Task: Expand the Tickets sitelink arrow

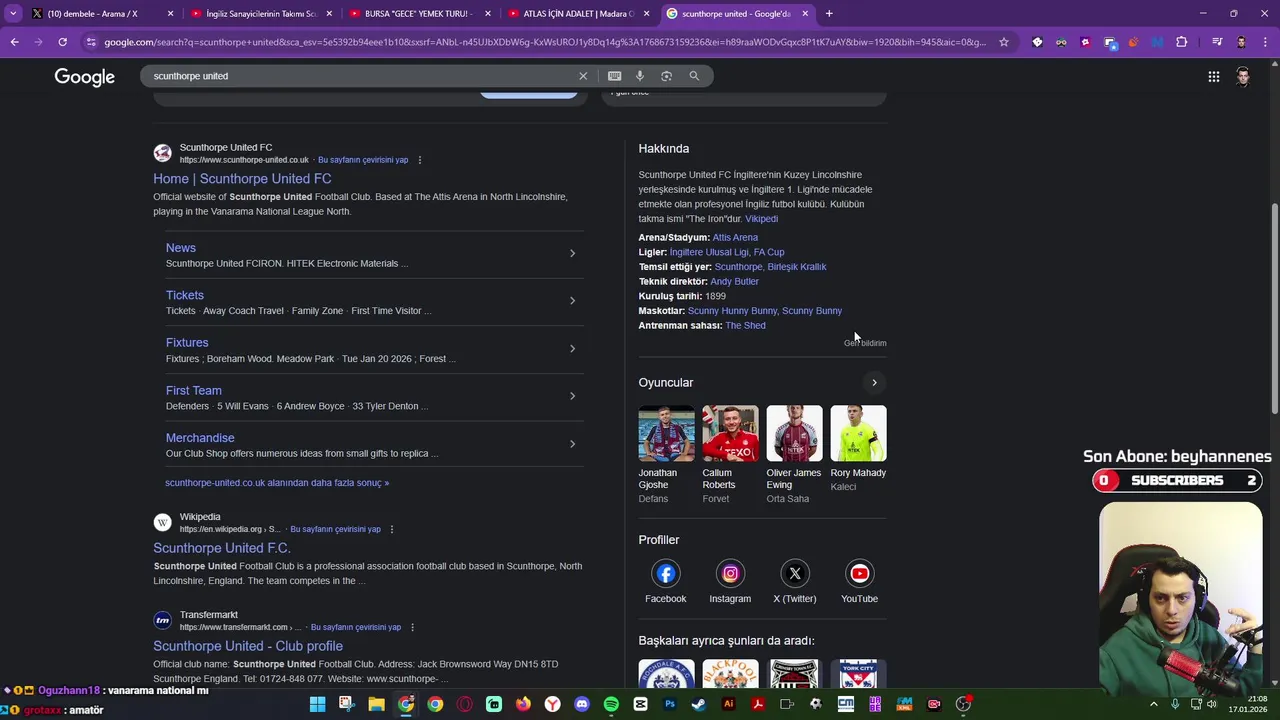Action: pyautogui.click(x=572, y=301)
